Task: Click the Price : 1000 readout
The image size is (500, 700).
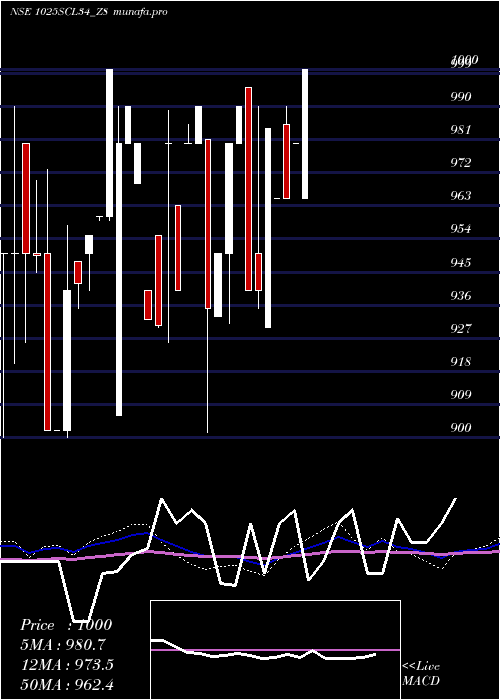Action: pyautogui.click(x=66, y=625)
